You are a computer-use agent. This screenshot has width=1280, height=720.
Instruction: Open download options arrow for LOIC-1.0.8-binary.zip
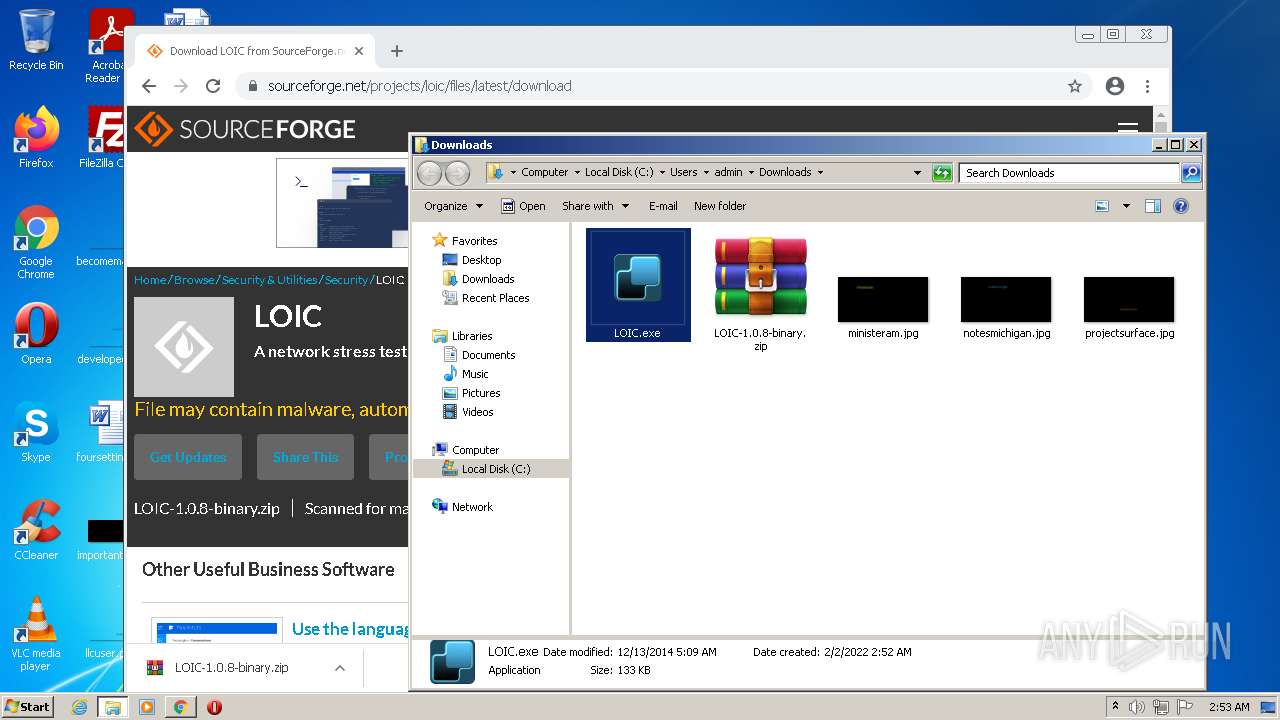coord(340,668)
